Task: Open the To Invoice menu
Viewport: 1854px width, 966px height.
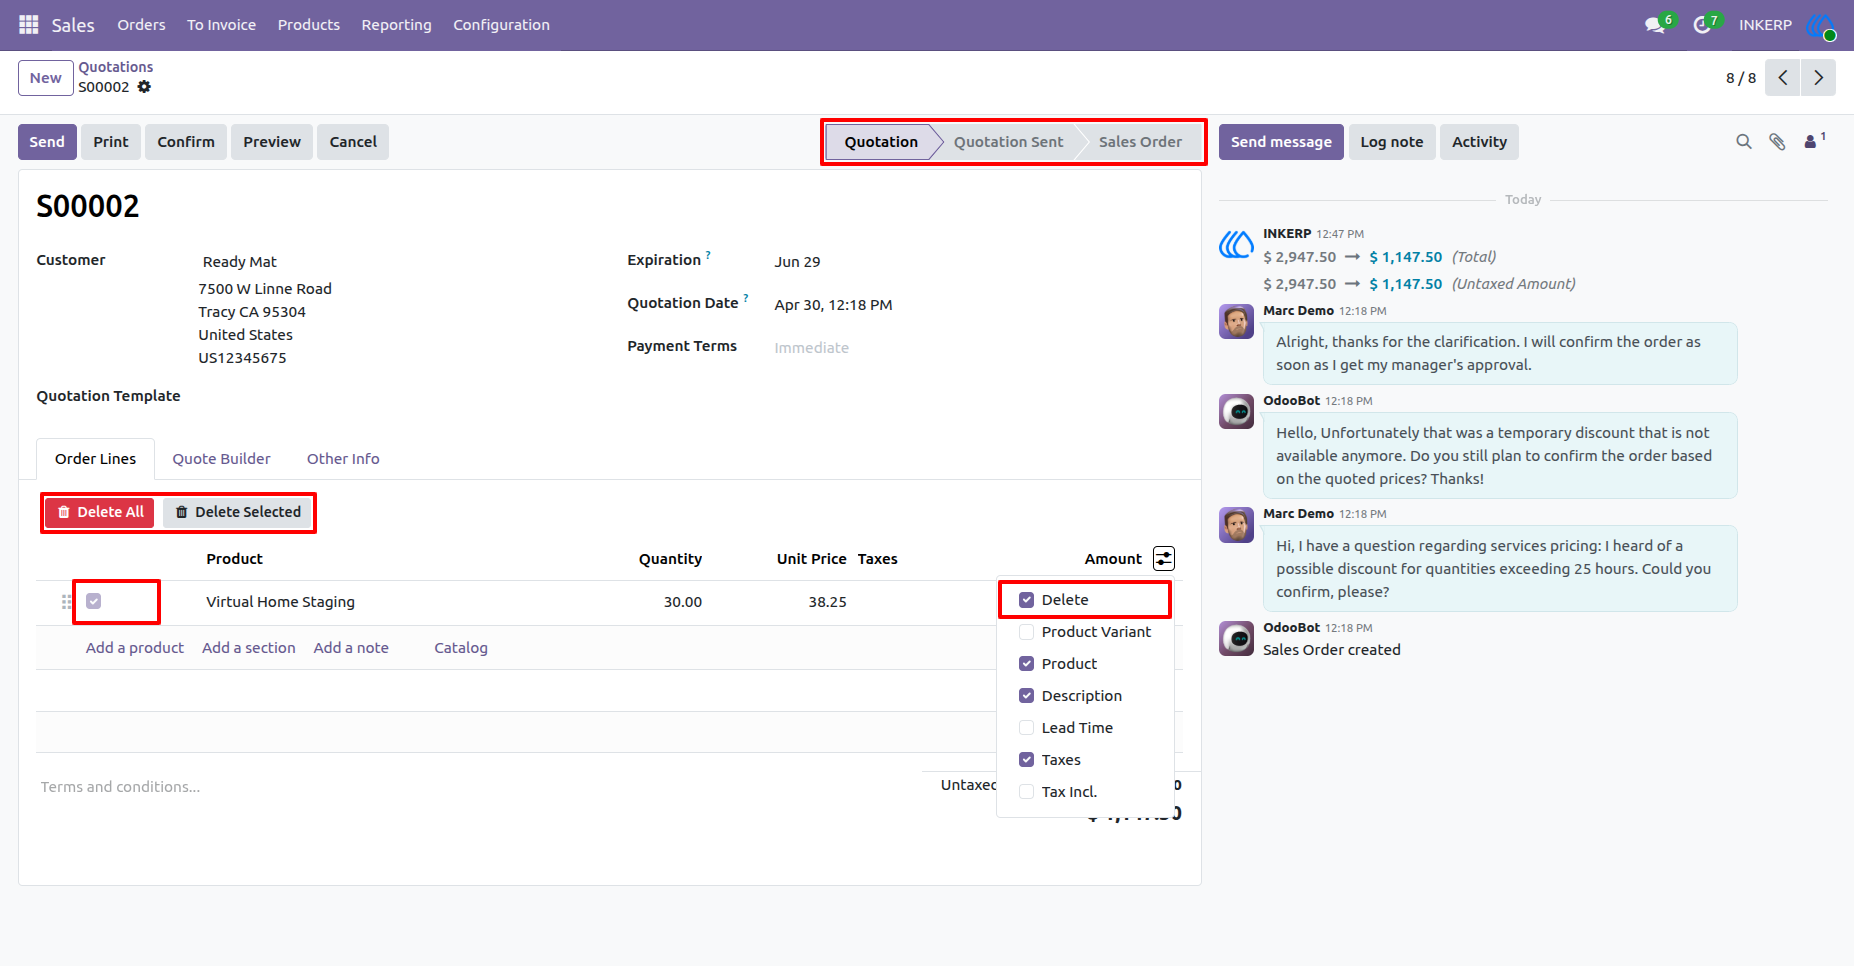Action: point(221,25)
